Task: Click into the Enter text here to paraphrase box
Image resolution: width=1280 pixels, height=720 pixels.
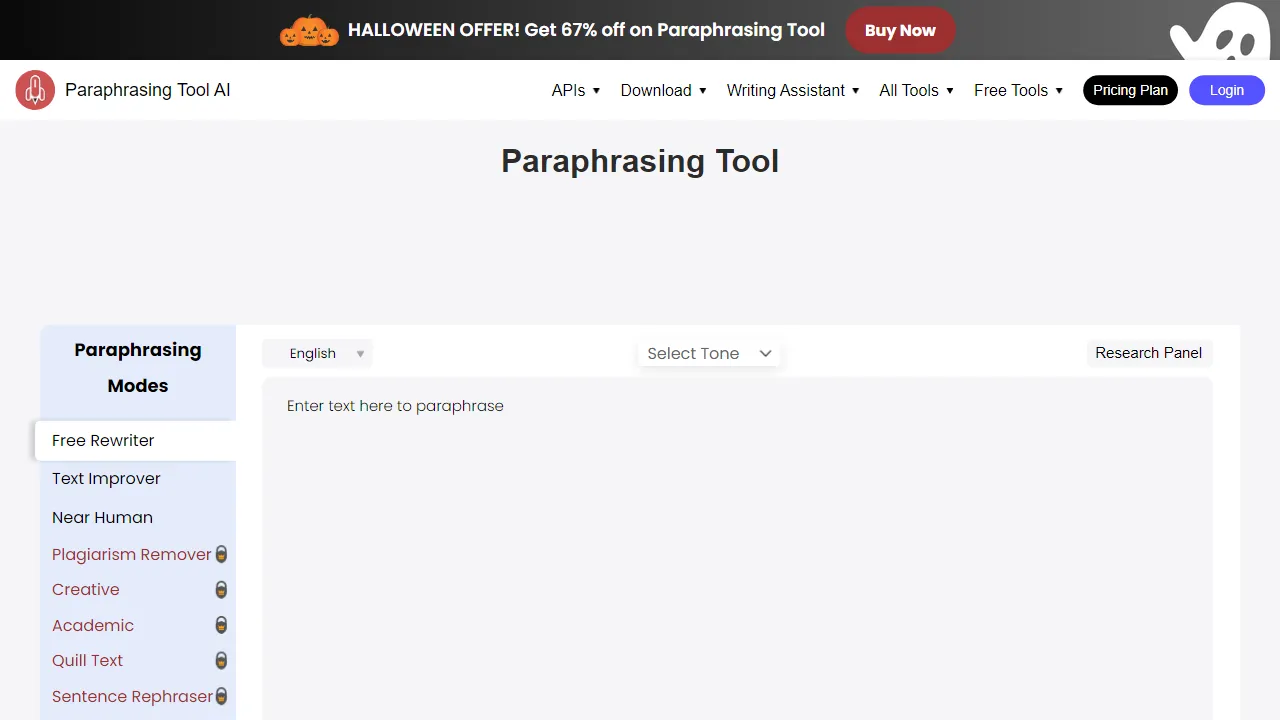Action: [x=737, y=548]
